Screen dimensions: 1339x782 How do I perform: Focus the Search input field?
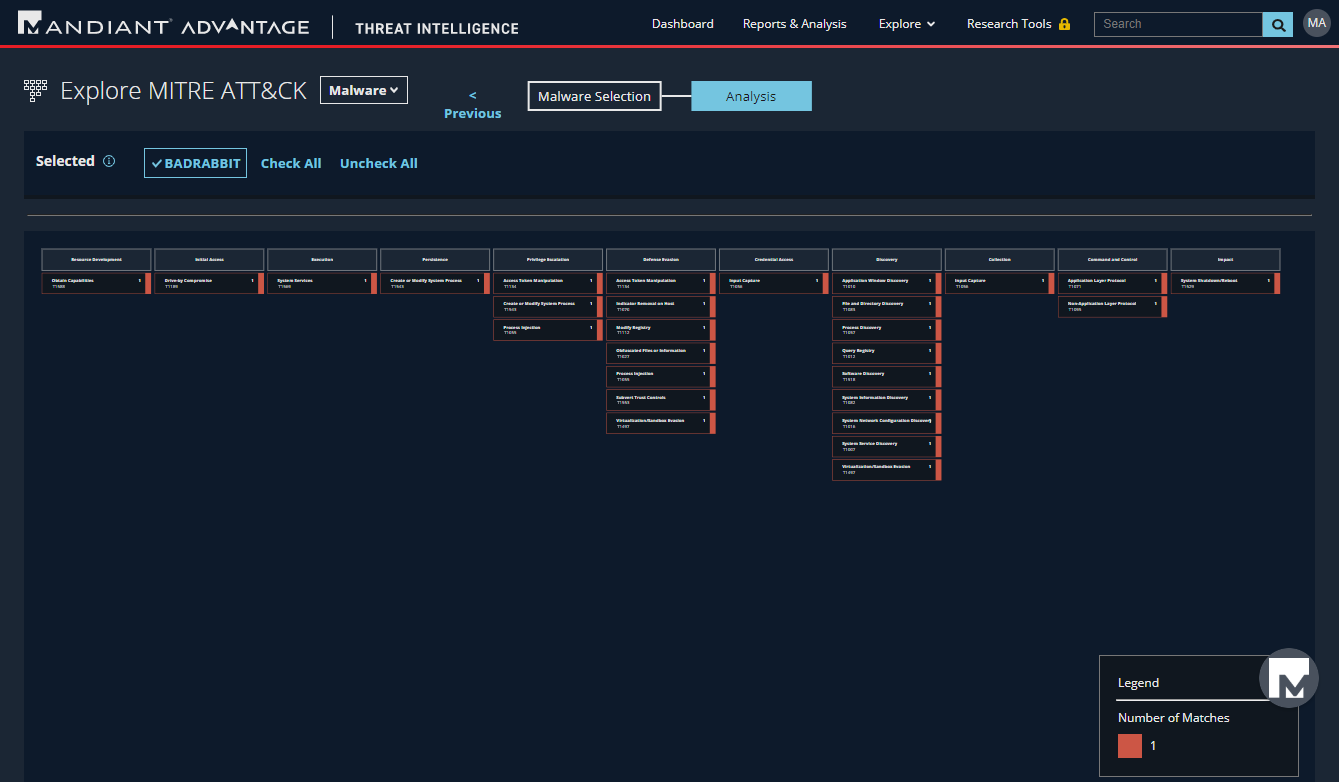coord(1179,24)
